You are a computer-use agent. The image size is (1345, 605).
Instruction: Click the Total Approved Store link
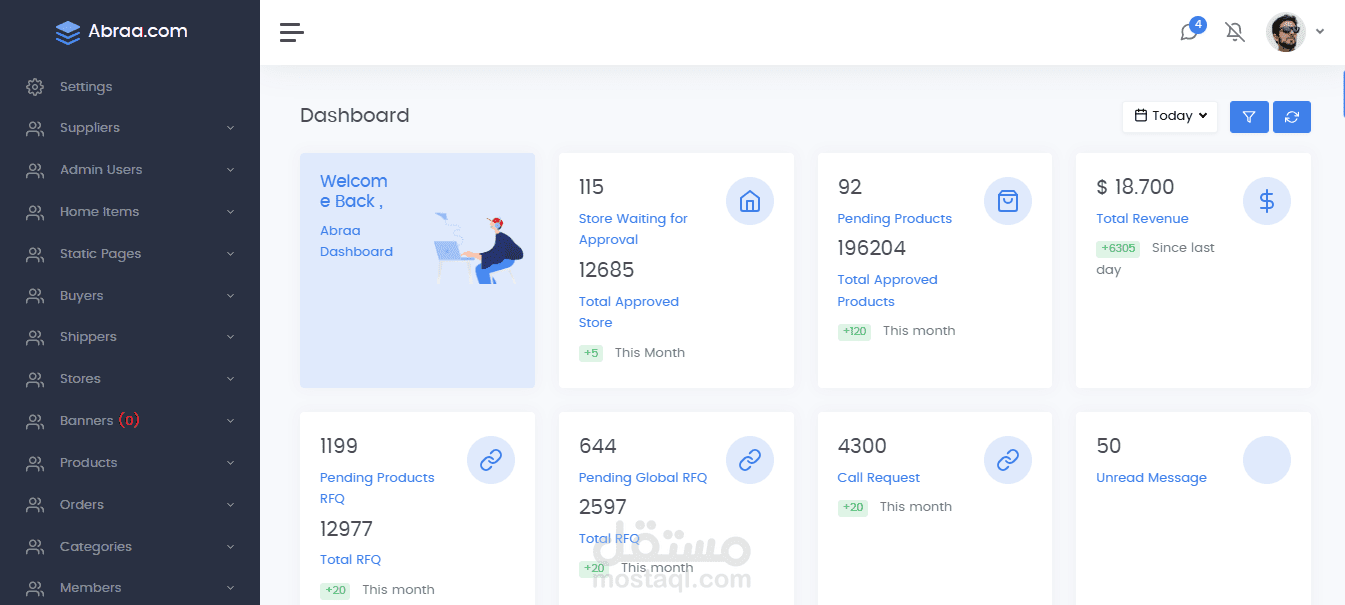pos(629,311)
